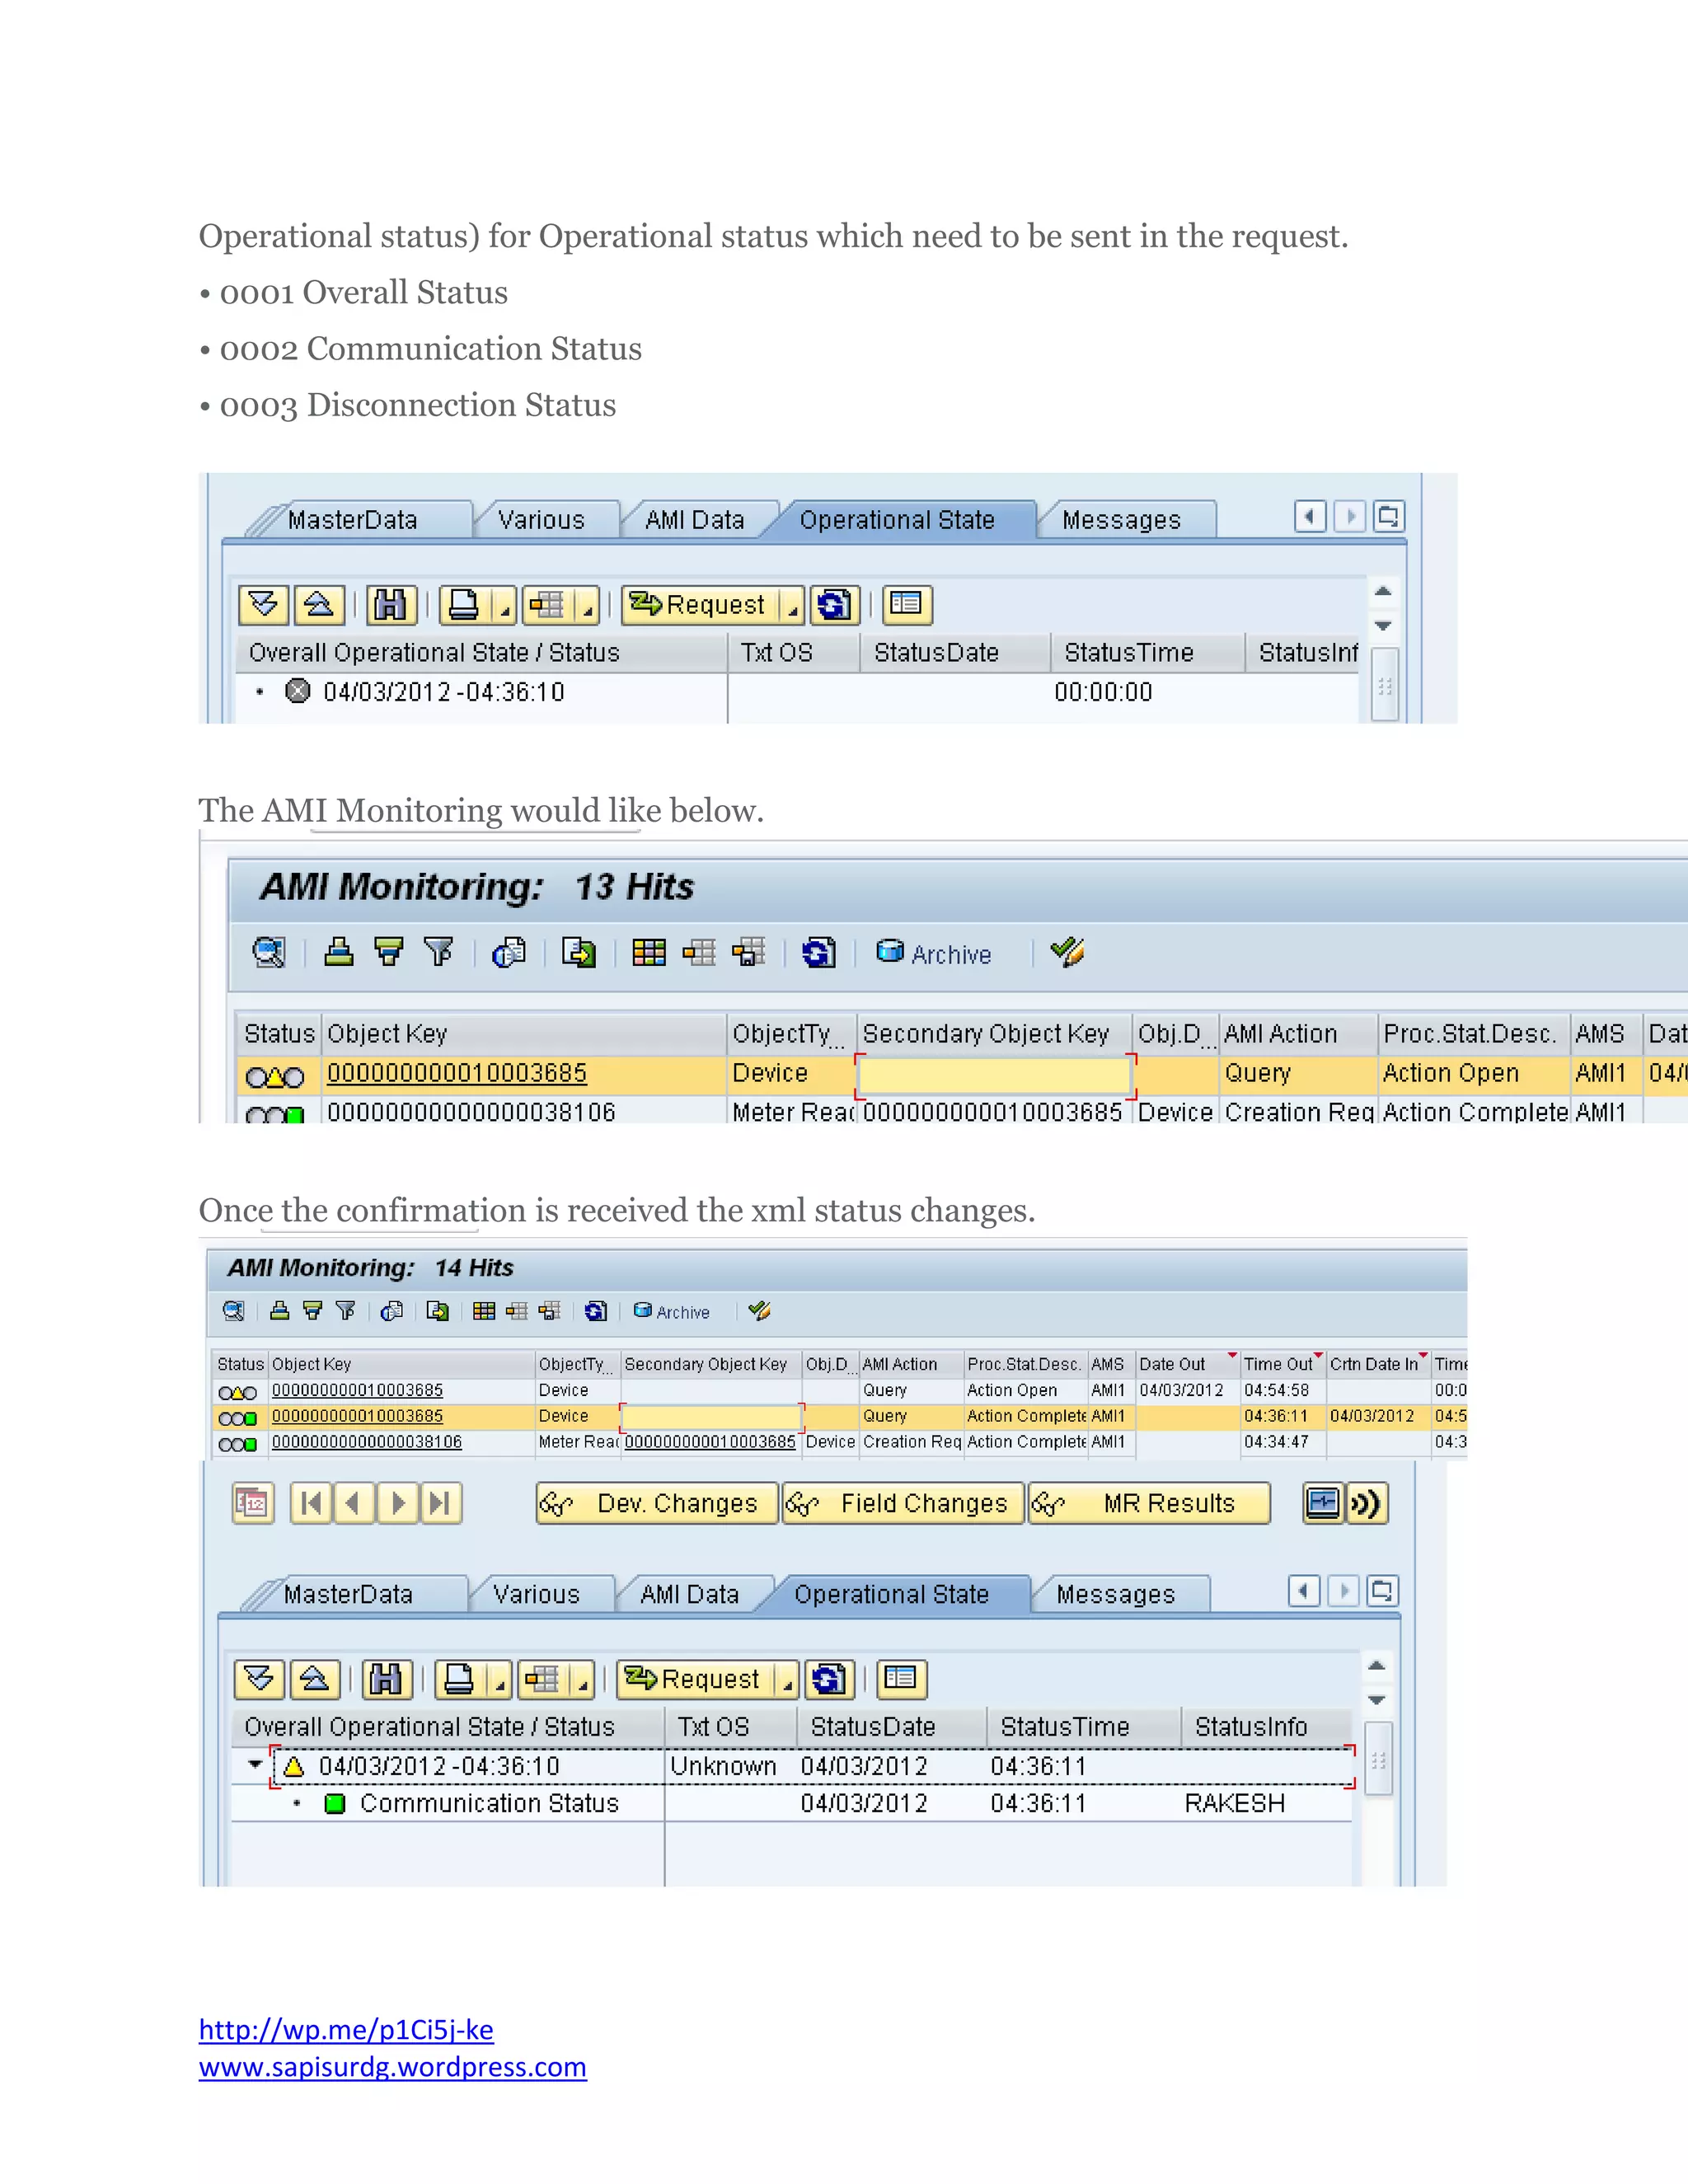Switch to AMI Data tab in top screenshot
Viewport: 1688px width, 2184px height.
[x=695, y=520]
